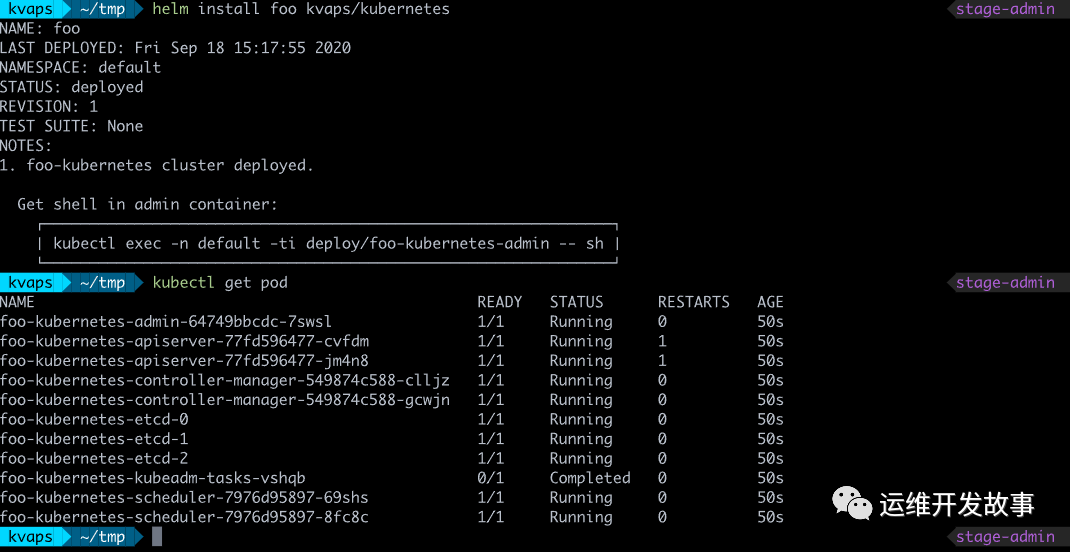
Task: Click pod name 'foo-kubernetes-etcd-1'
Action: pos(94,439)
